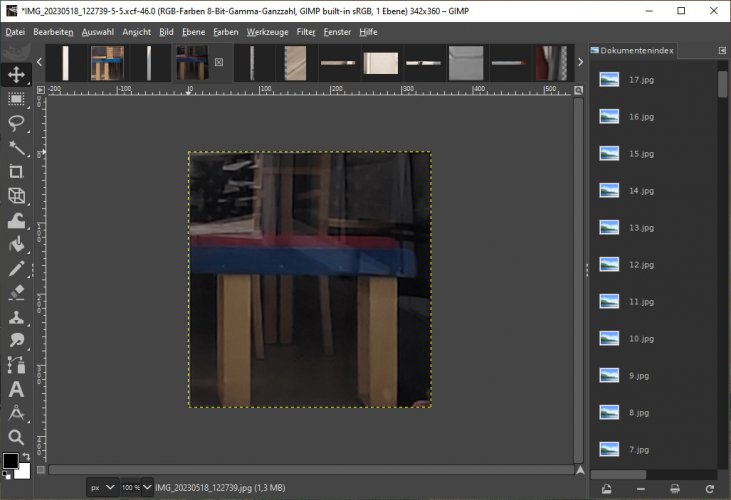Open the selected entry in Document History
731x500 pixels.
pyautogui.click(x=607, y=489)
